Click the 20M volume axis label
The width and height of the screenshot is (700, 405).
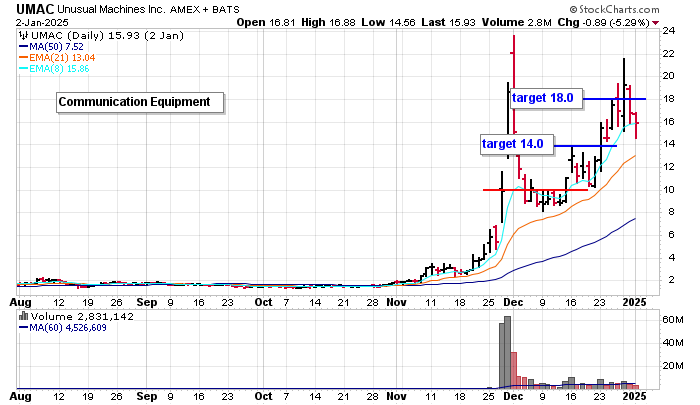click(673, 366)
